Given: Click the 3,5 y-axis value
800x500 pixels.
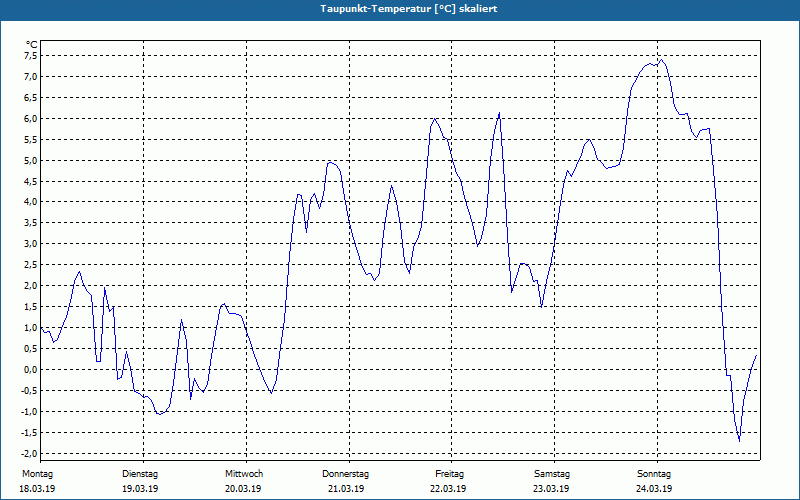Looking at the screenshot, I should click(31, 222).
